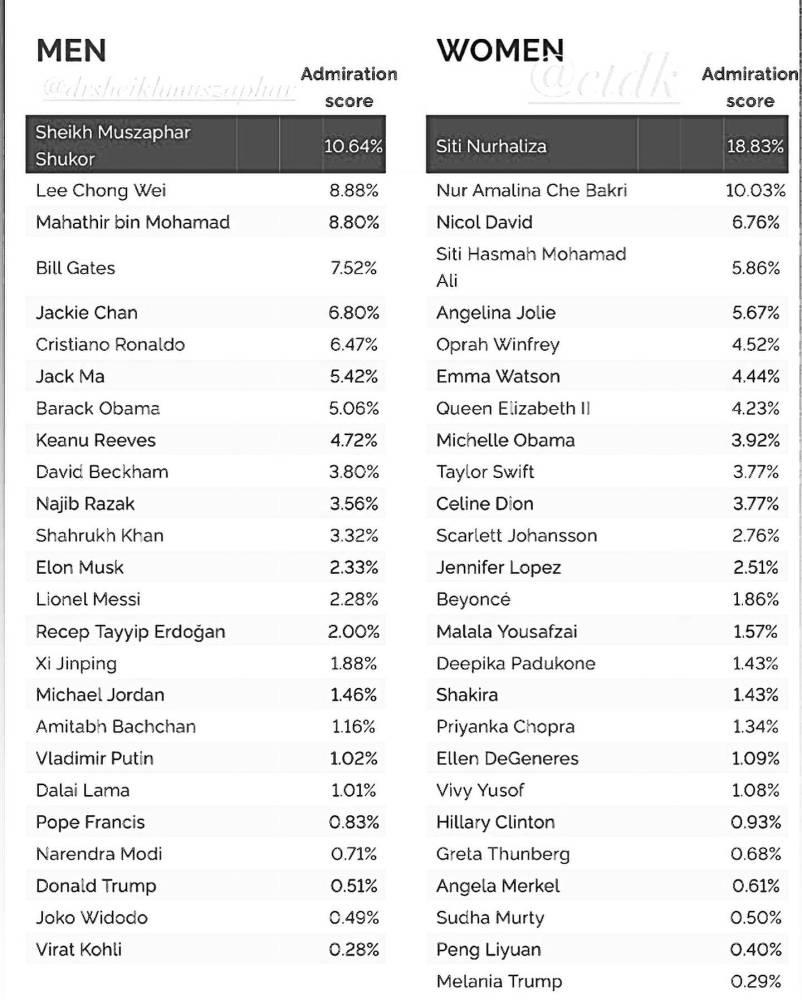Select the Mahathir bin Mohamad entry
The height and width of the screenshot is (1000, 802).
133,222
